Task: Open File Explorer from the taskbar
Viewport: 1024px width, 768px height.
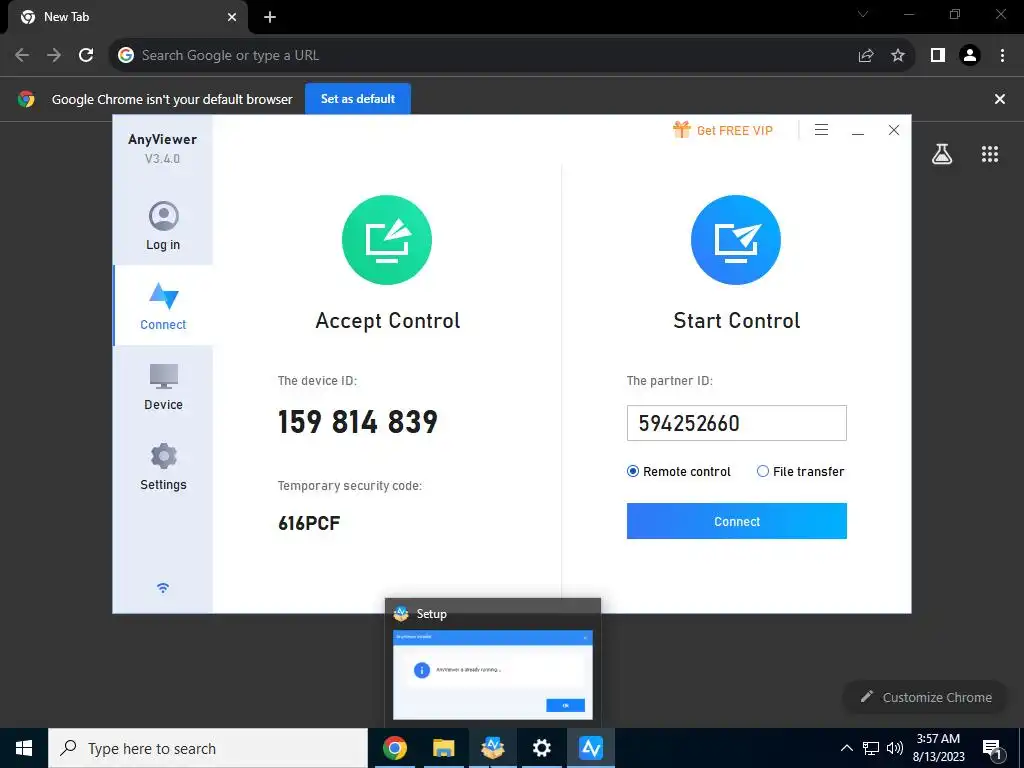Action: (x=443, y=748)
